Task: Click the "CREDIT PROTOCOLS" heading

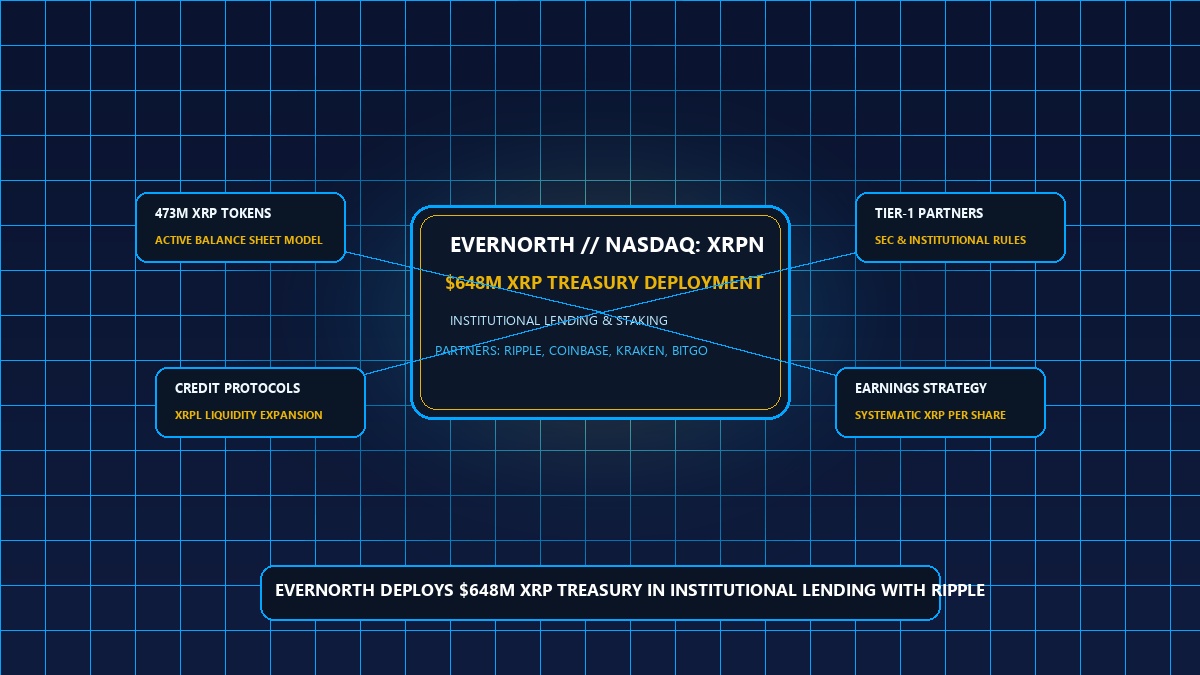Action: (237, 388)
